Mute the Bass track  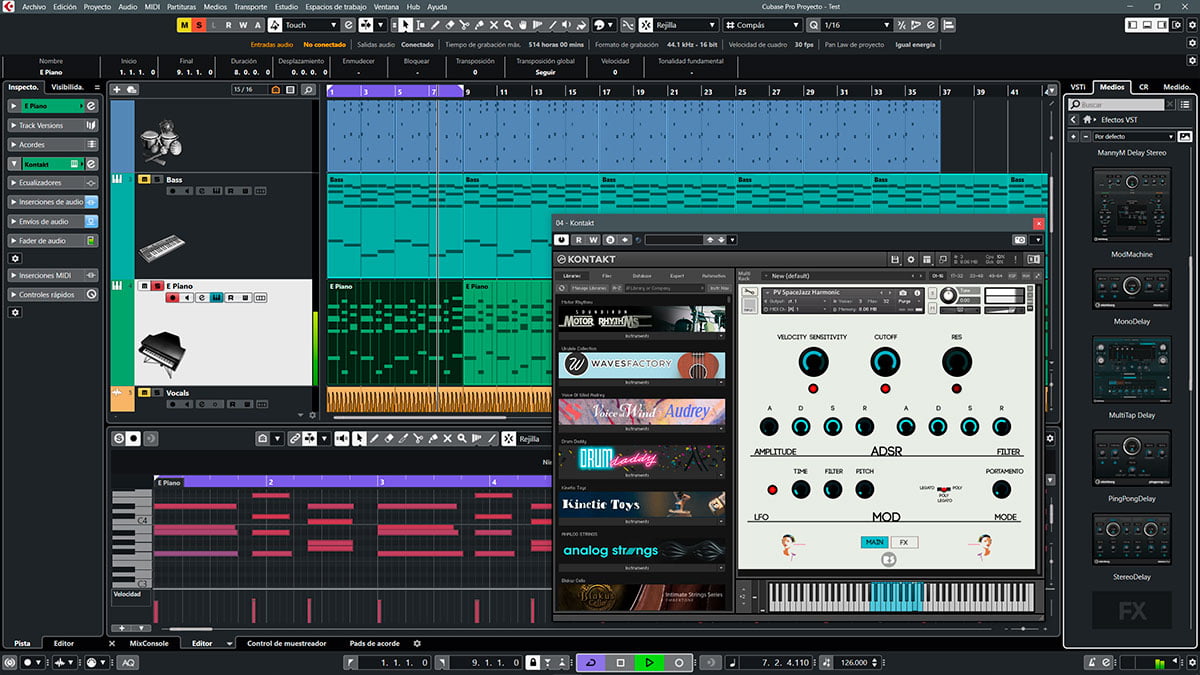[x=144, y=180]
